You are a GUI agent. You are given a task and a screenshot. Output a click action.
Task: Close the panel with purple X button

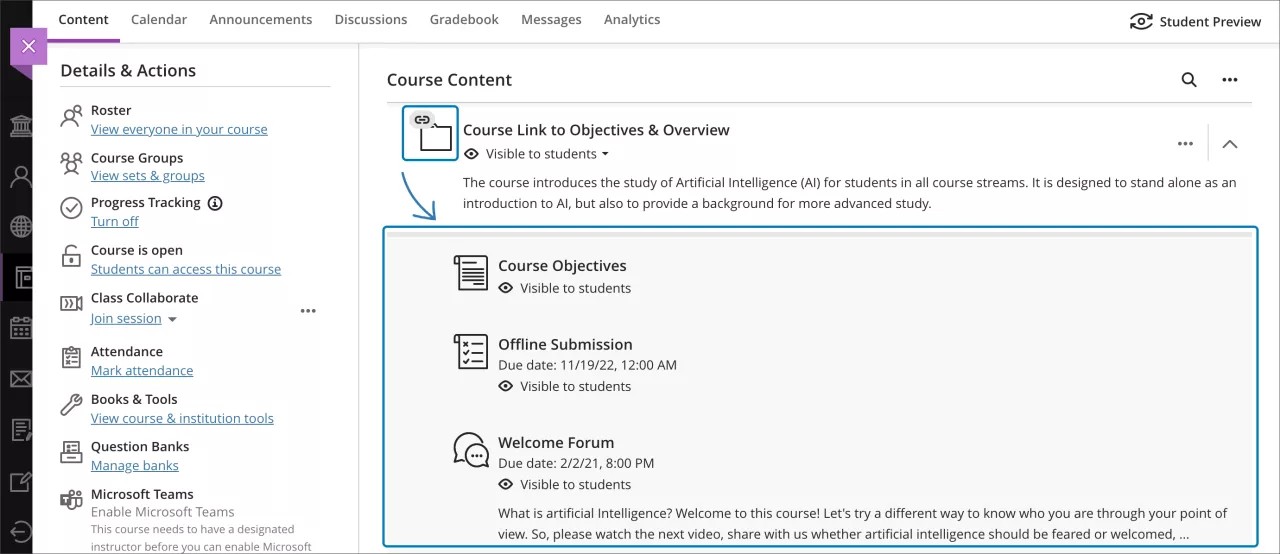[x=28, y=46]
